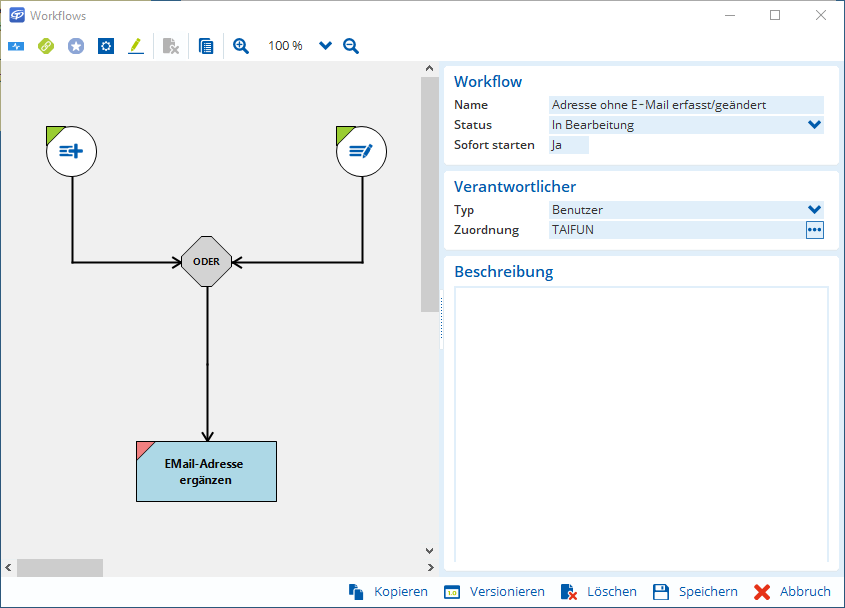Viewport: 845px width, 608px height.
Task: Click the star circle toolbar icon
Action: tap(76, 46)
